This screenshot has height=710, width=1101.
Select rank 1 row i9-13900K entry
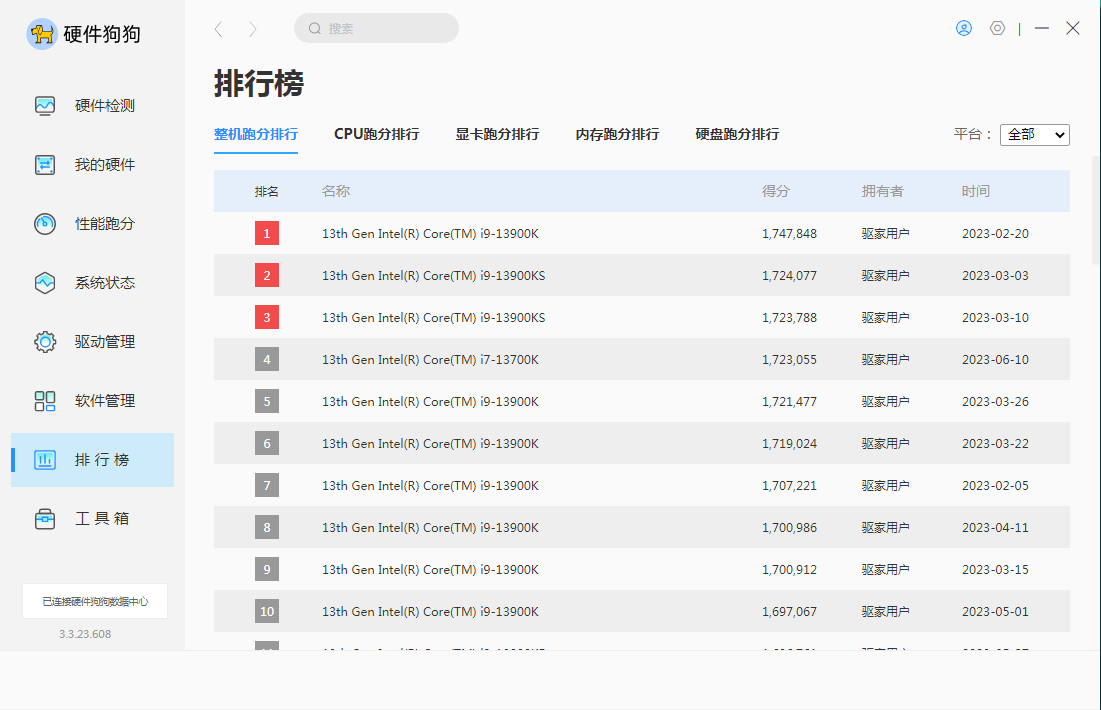430,234
